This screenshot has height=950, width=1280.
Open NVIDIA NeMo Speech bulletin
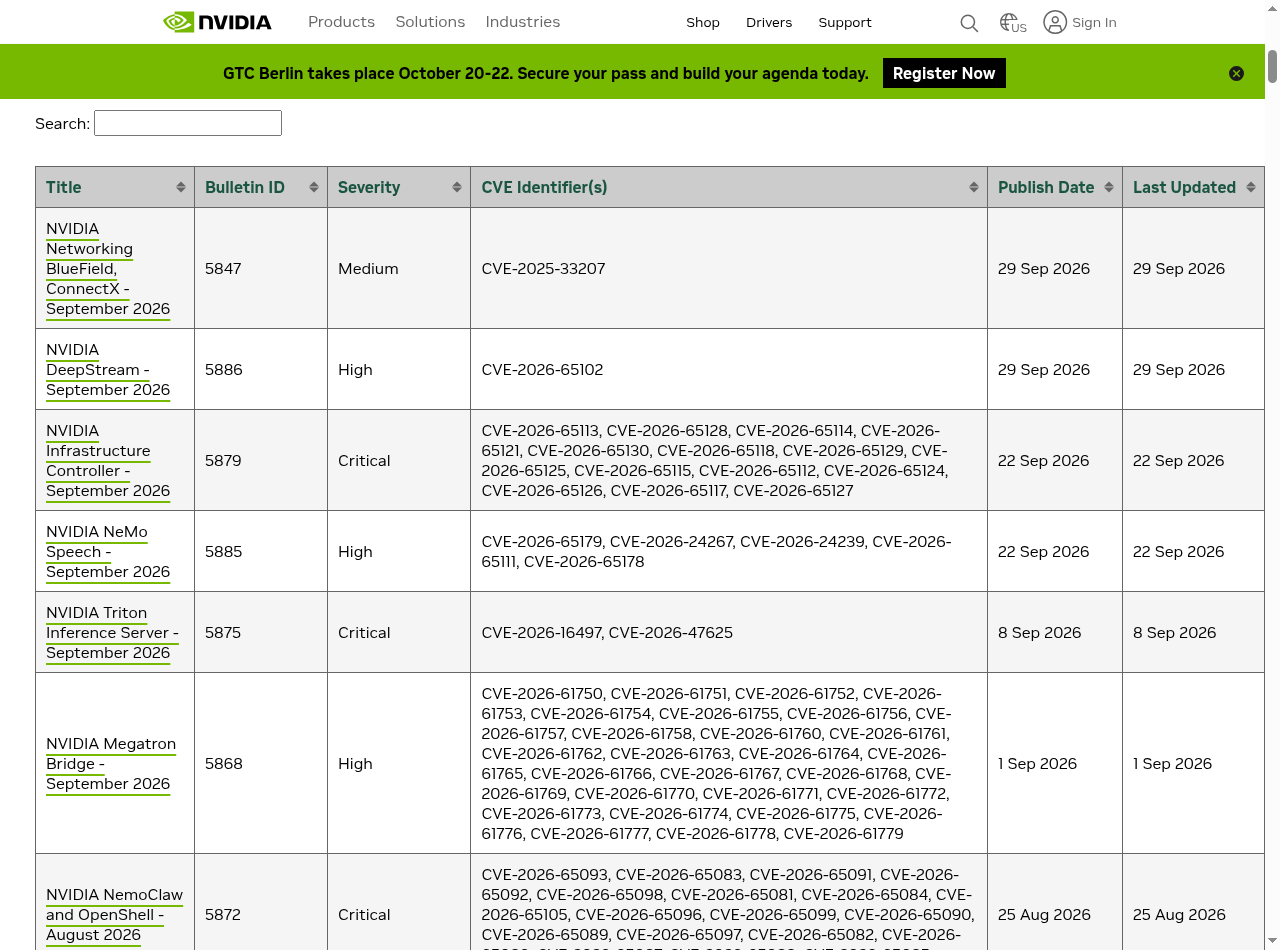(108, 552)
